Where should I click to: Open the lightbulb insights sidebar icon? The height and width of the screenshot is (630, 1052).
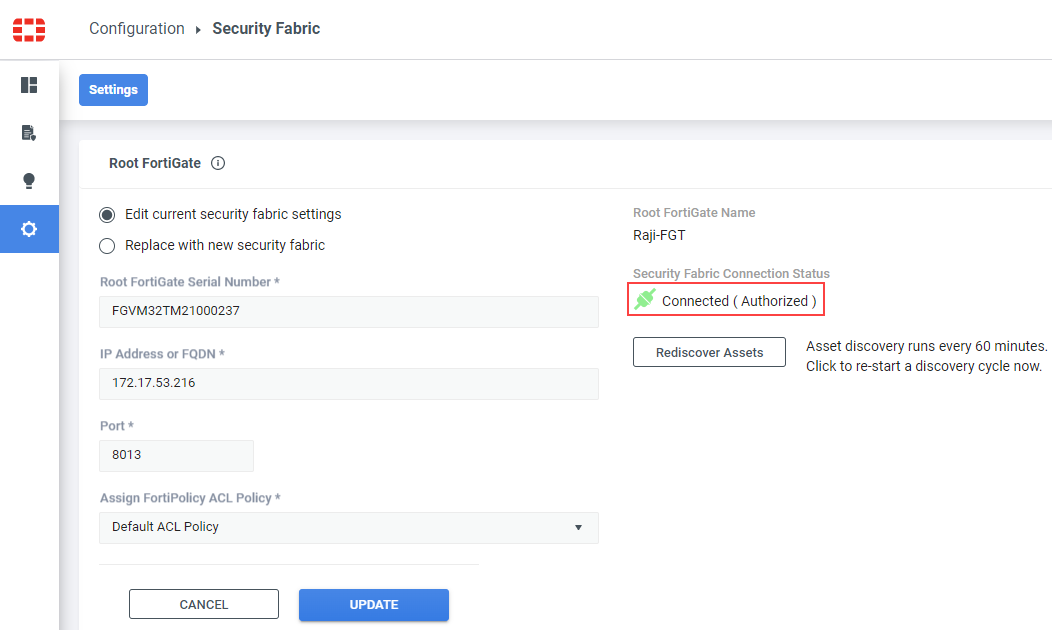(x=29, y=180)
